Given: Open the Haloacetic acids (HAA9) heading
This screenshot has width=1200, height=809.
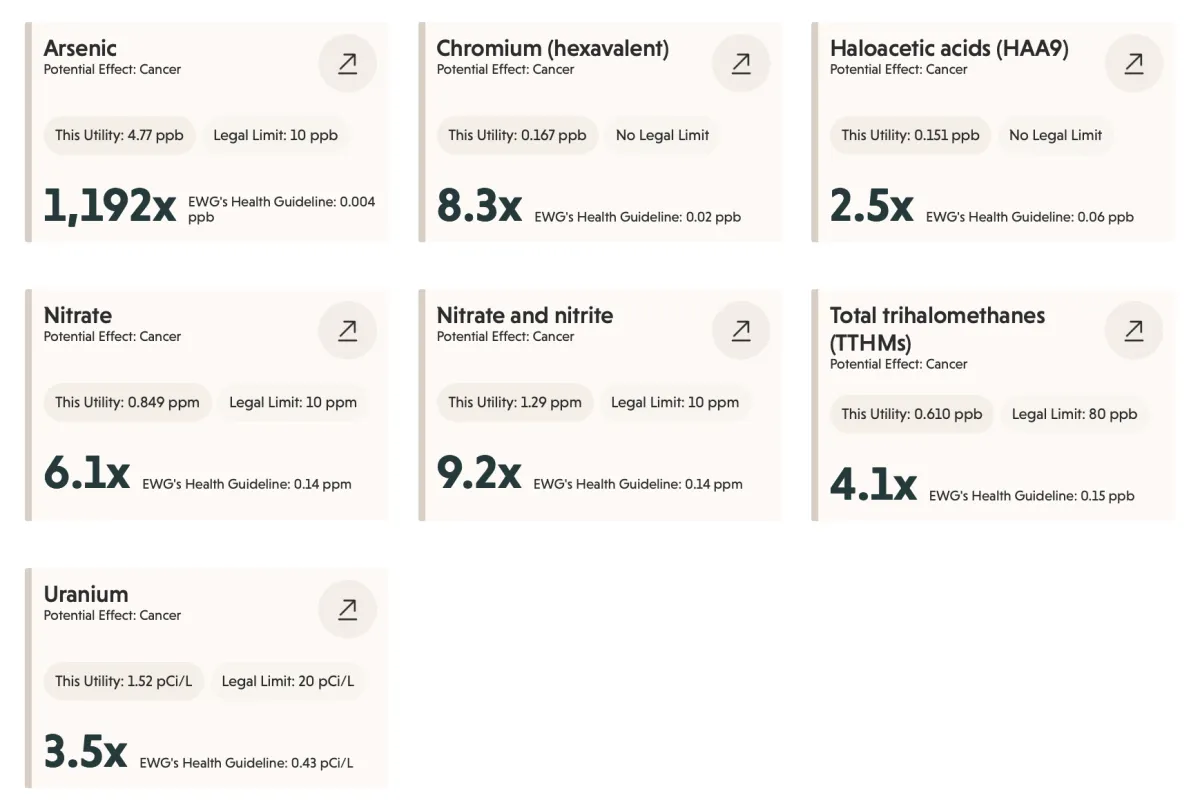Looking at the screenshot, I should 949,48.
